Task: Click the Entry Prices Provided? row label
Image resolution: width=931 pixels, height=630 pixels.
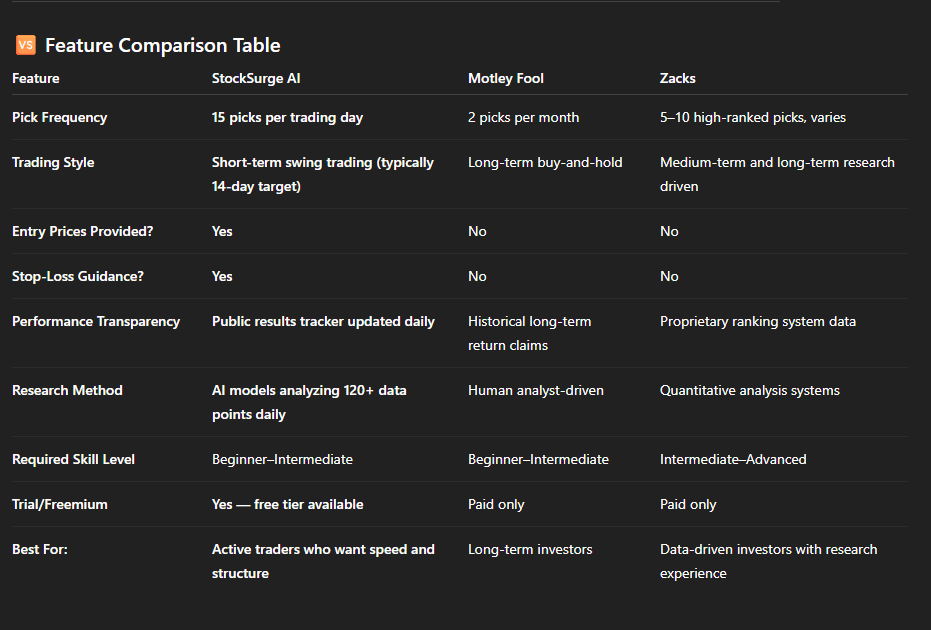Action: 82,231
